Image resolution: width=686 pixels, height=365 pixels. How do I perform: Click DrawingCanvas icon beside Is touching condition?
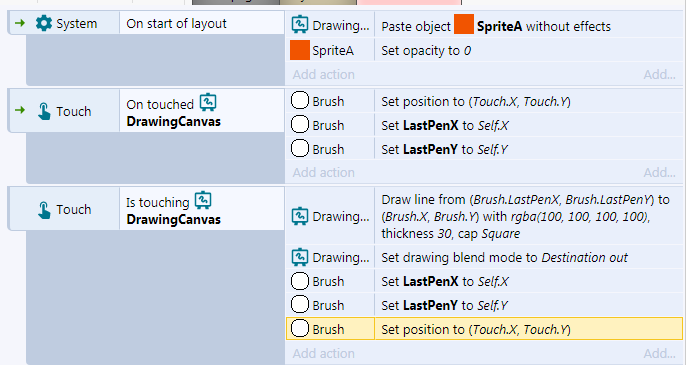(203, 200)
